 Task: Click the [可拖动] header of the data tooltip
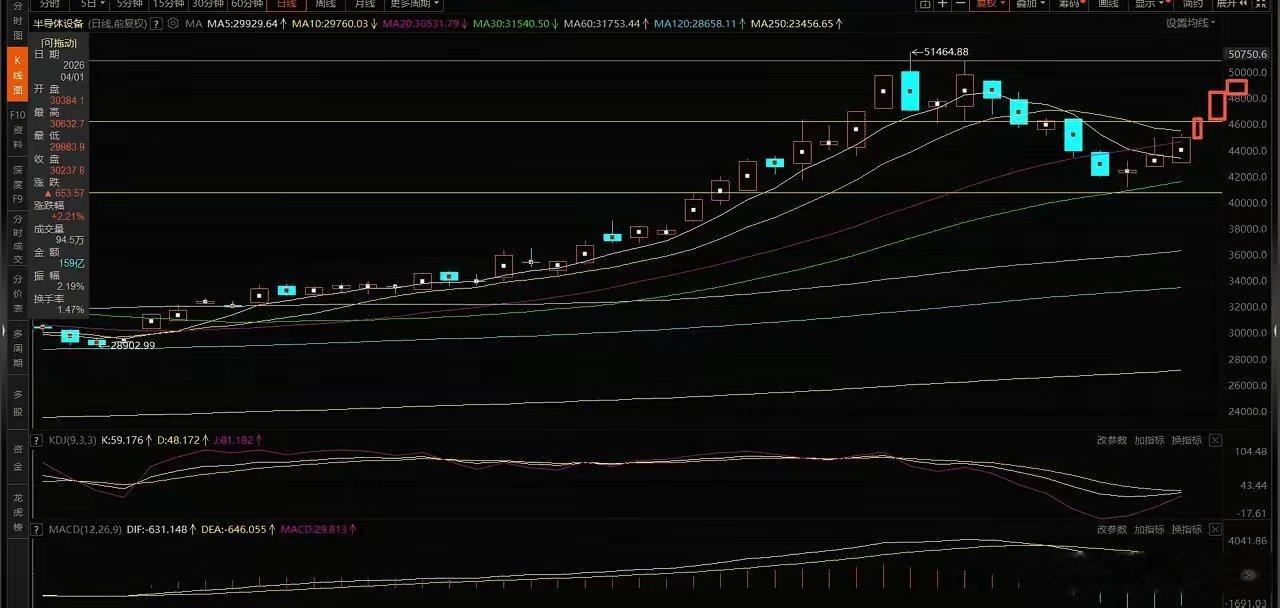point(60,43)
